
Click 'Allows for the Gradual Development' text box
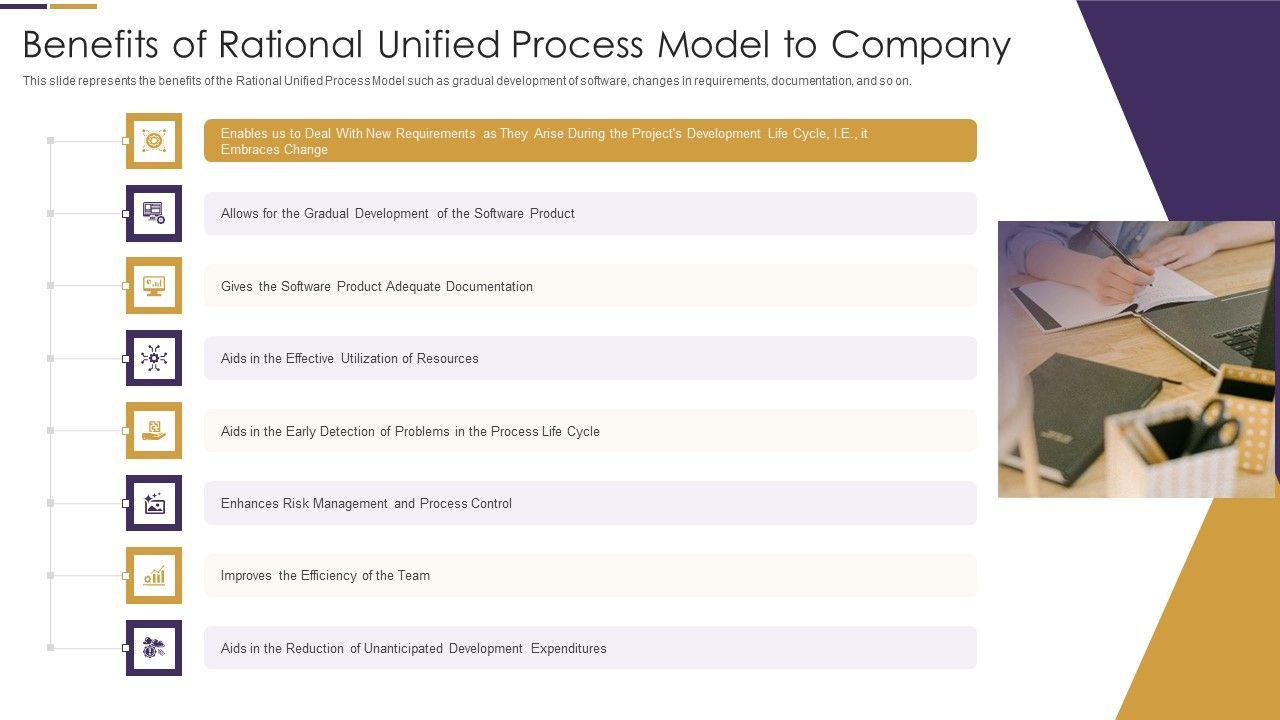pos(590,213)
